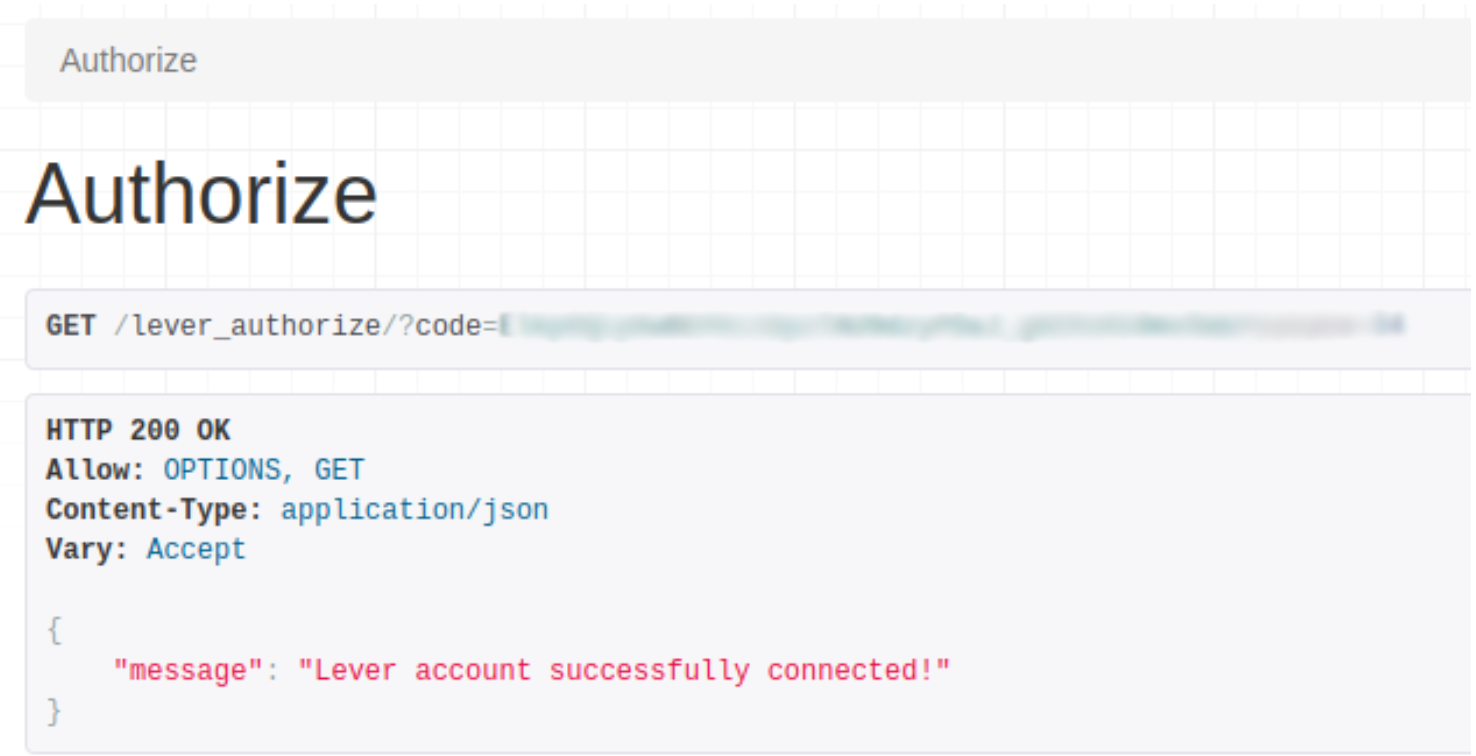Click the large Authorize page heading
The image size is (1476, 756).
click(201, 194)
